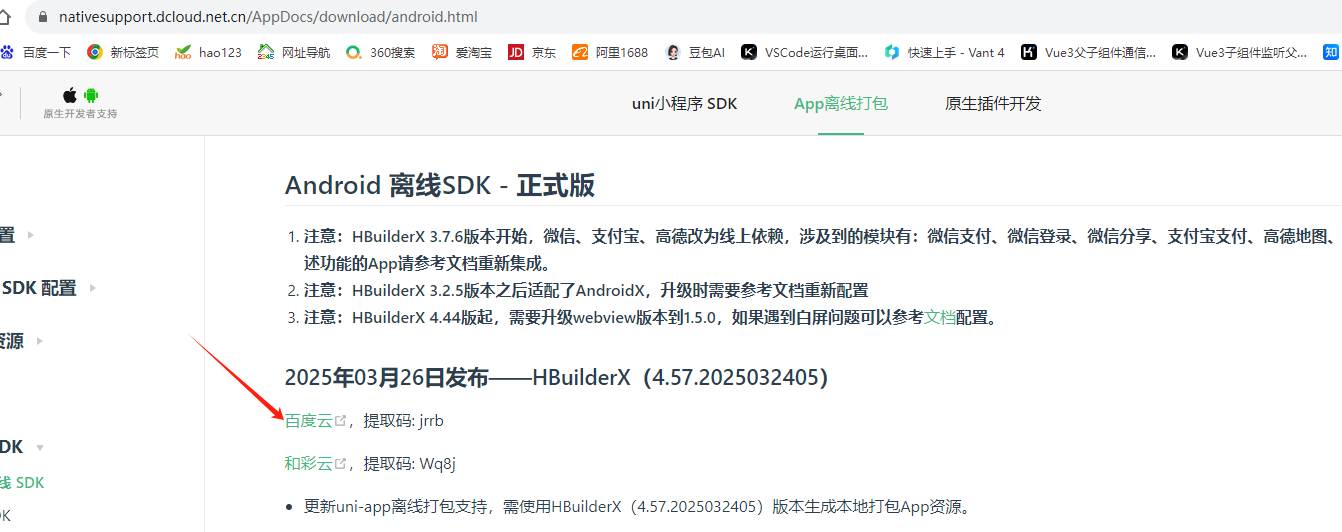Open the 原生插件开发 tab
This screenshot has height=532, width=1342.
point(993,104)
